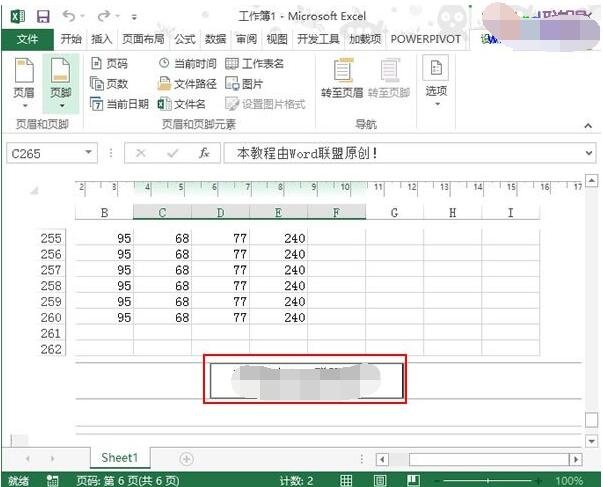Switch to the 页面布局 ribbon tab

tap(143, 39)
